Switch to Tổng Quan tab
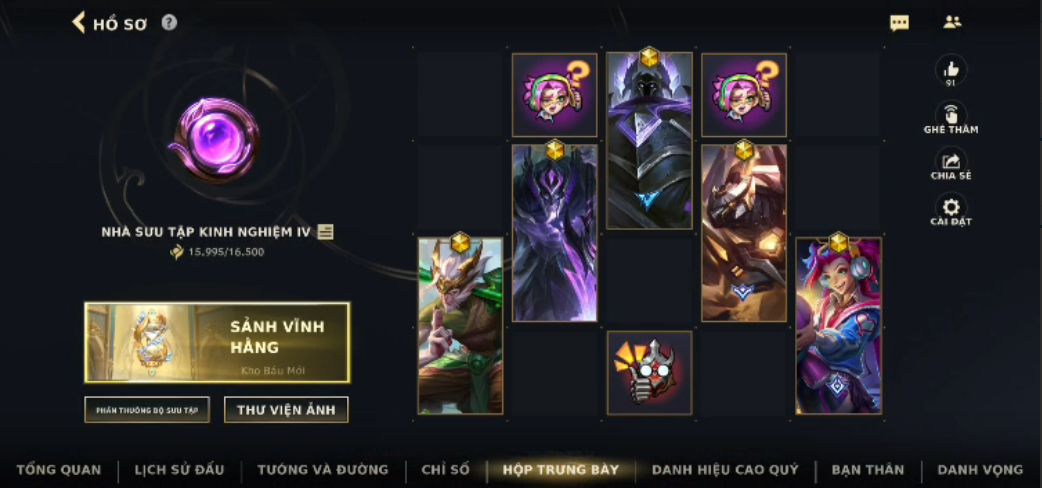 (58, 469)
